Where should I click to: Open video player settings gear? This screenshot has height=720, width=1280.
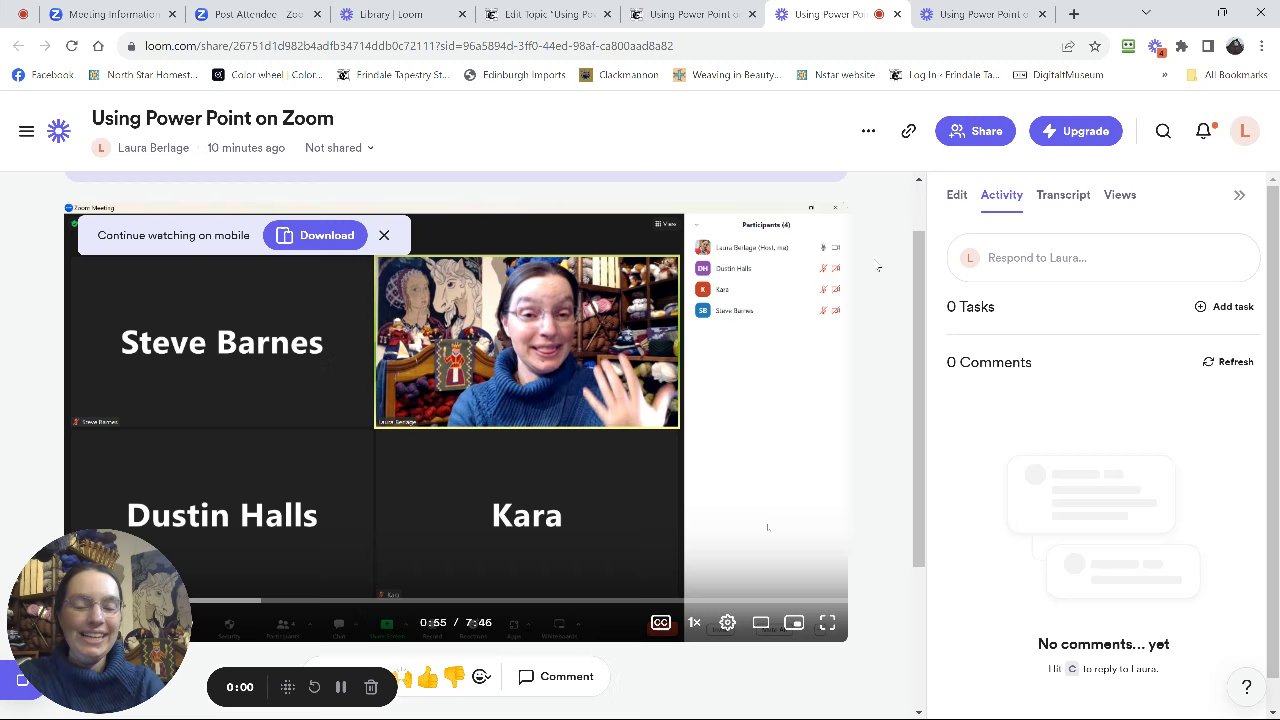(x=727, y=622)
